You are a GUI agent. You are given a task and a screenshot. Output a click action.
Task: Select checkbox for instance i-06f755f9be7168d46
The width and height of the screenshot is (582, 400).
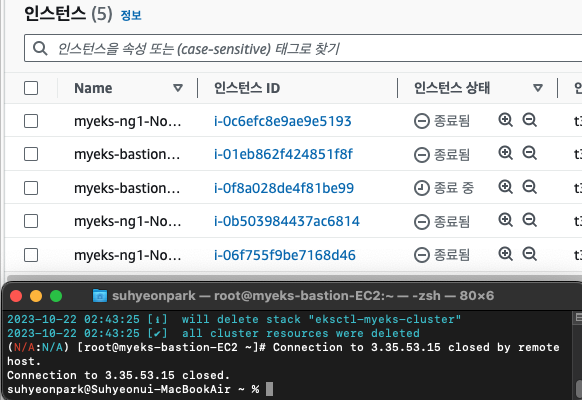31,255
